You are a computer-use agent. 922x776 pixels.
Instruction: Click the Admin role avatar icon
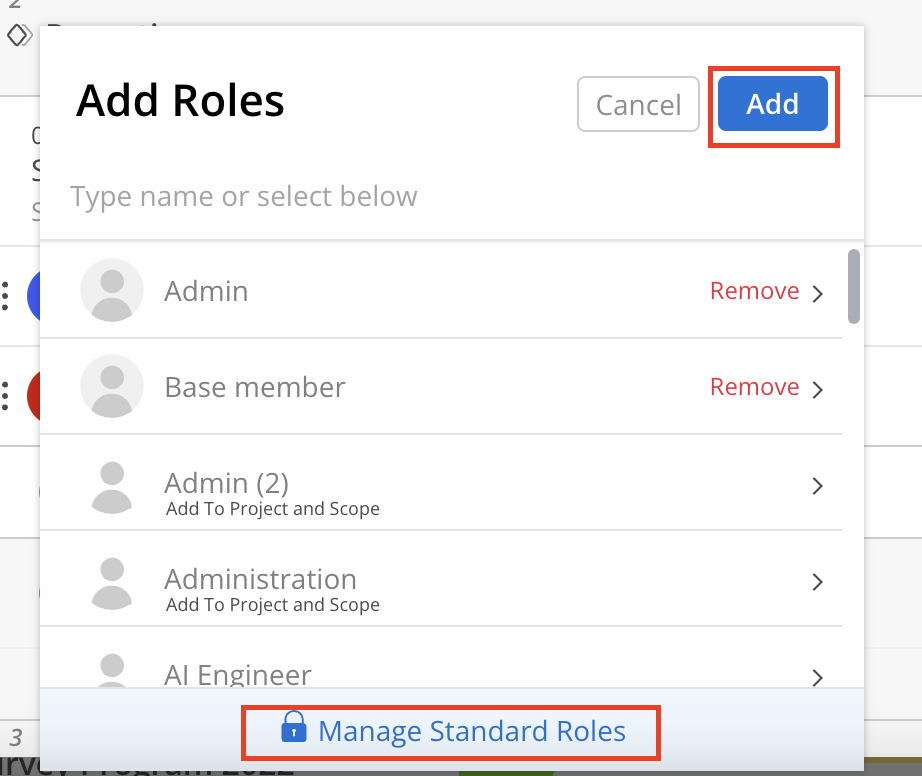(112, 290)
